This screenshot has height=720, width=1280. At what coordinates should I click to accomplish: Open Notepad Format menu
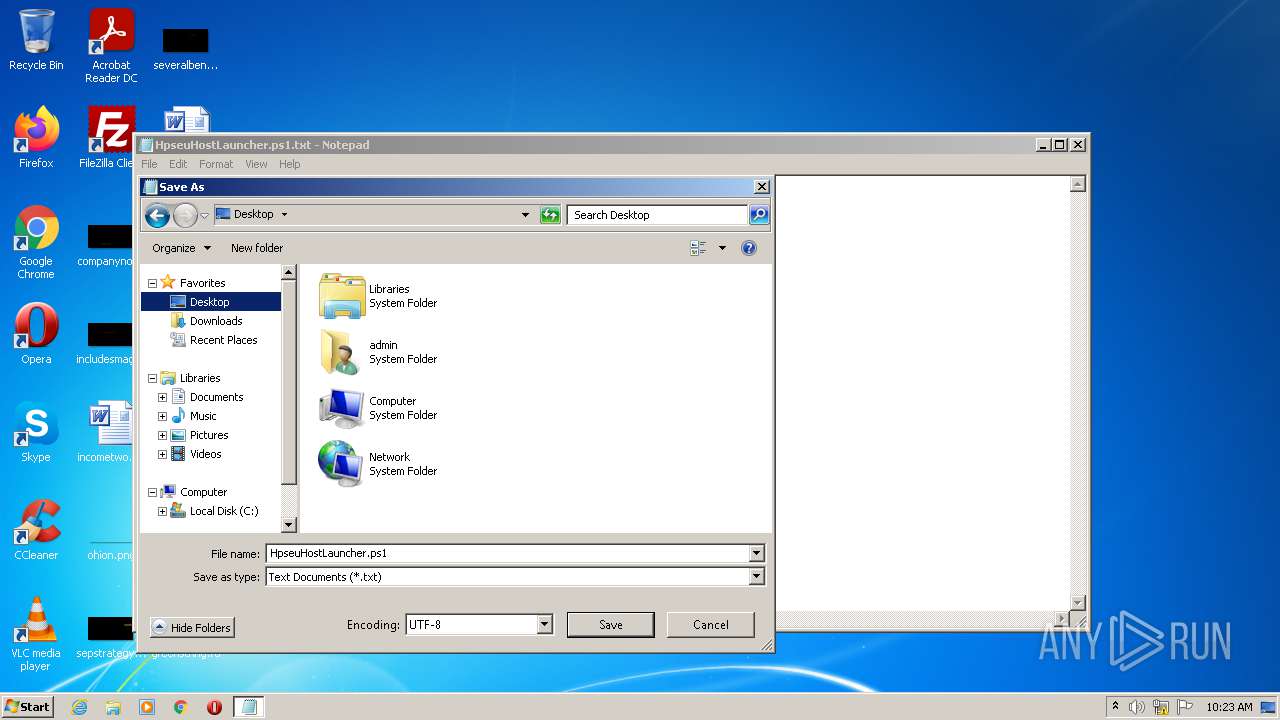216,164
